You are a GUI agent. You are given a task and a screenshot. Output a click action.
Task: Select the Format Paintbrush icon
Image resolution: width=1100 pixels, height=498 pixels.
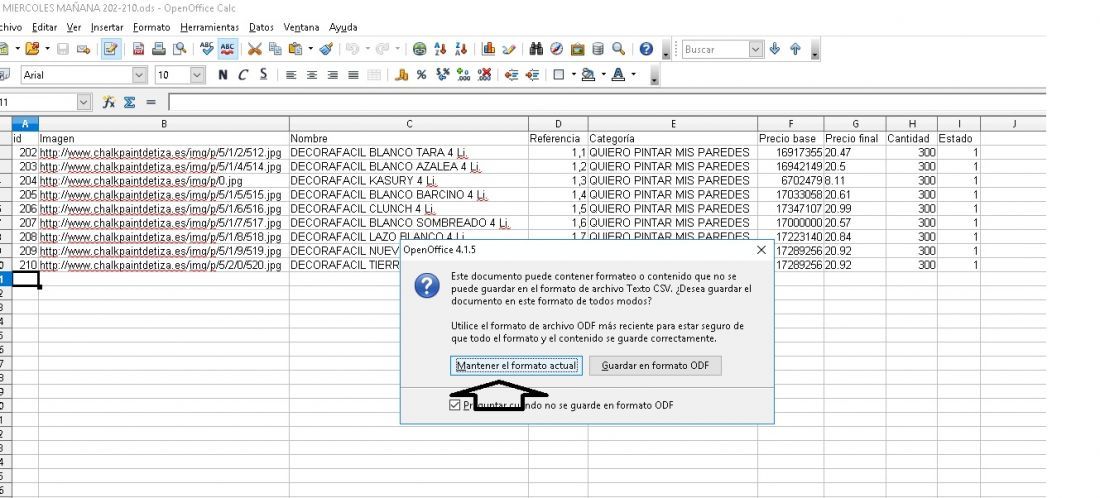[x=326, y=49]
